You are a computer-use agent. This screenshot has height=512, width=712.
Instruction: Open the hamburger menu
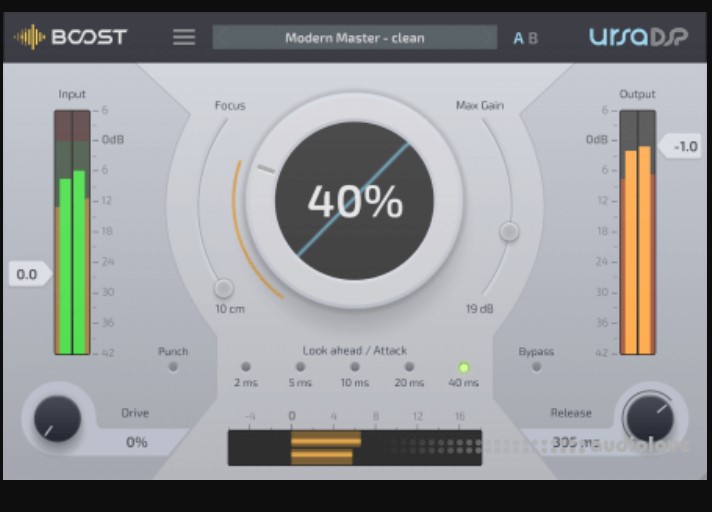click(x=184, y=37)
